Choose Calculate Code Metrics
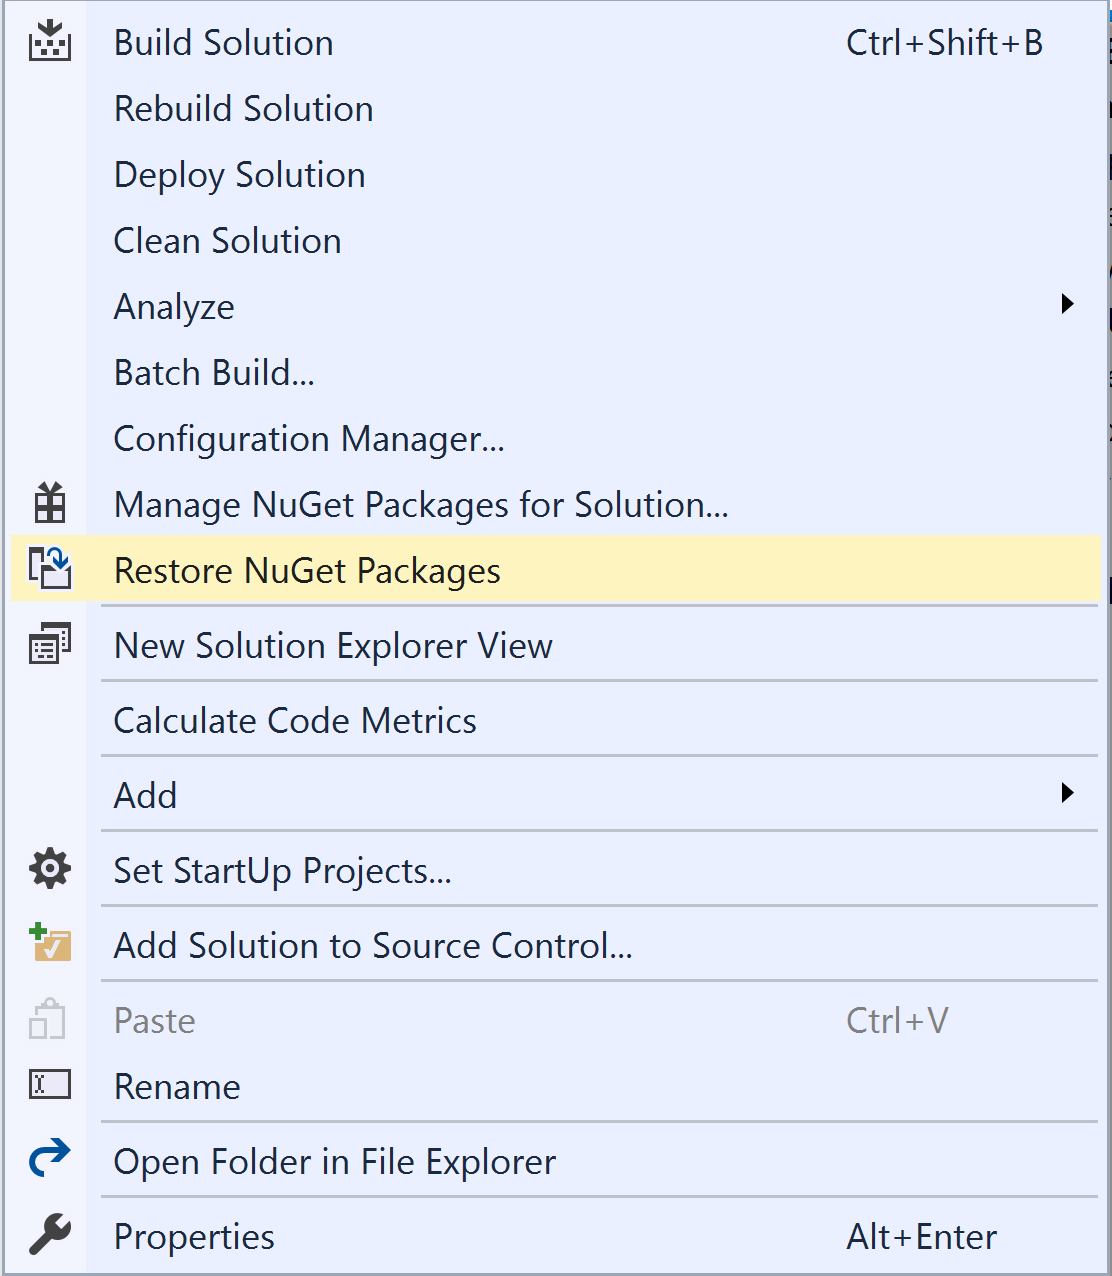 pos(295,719)
